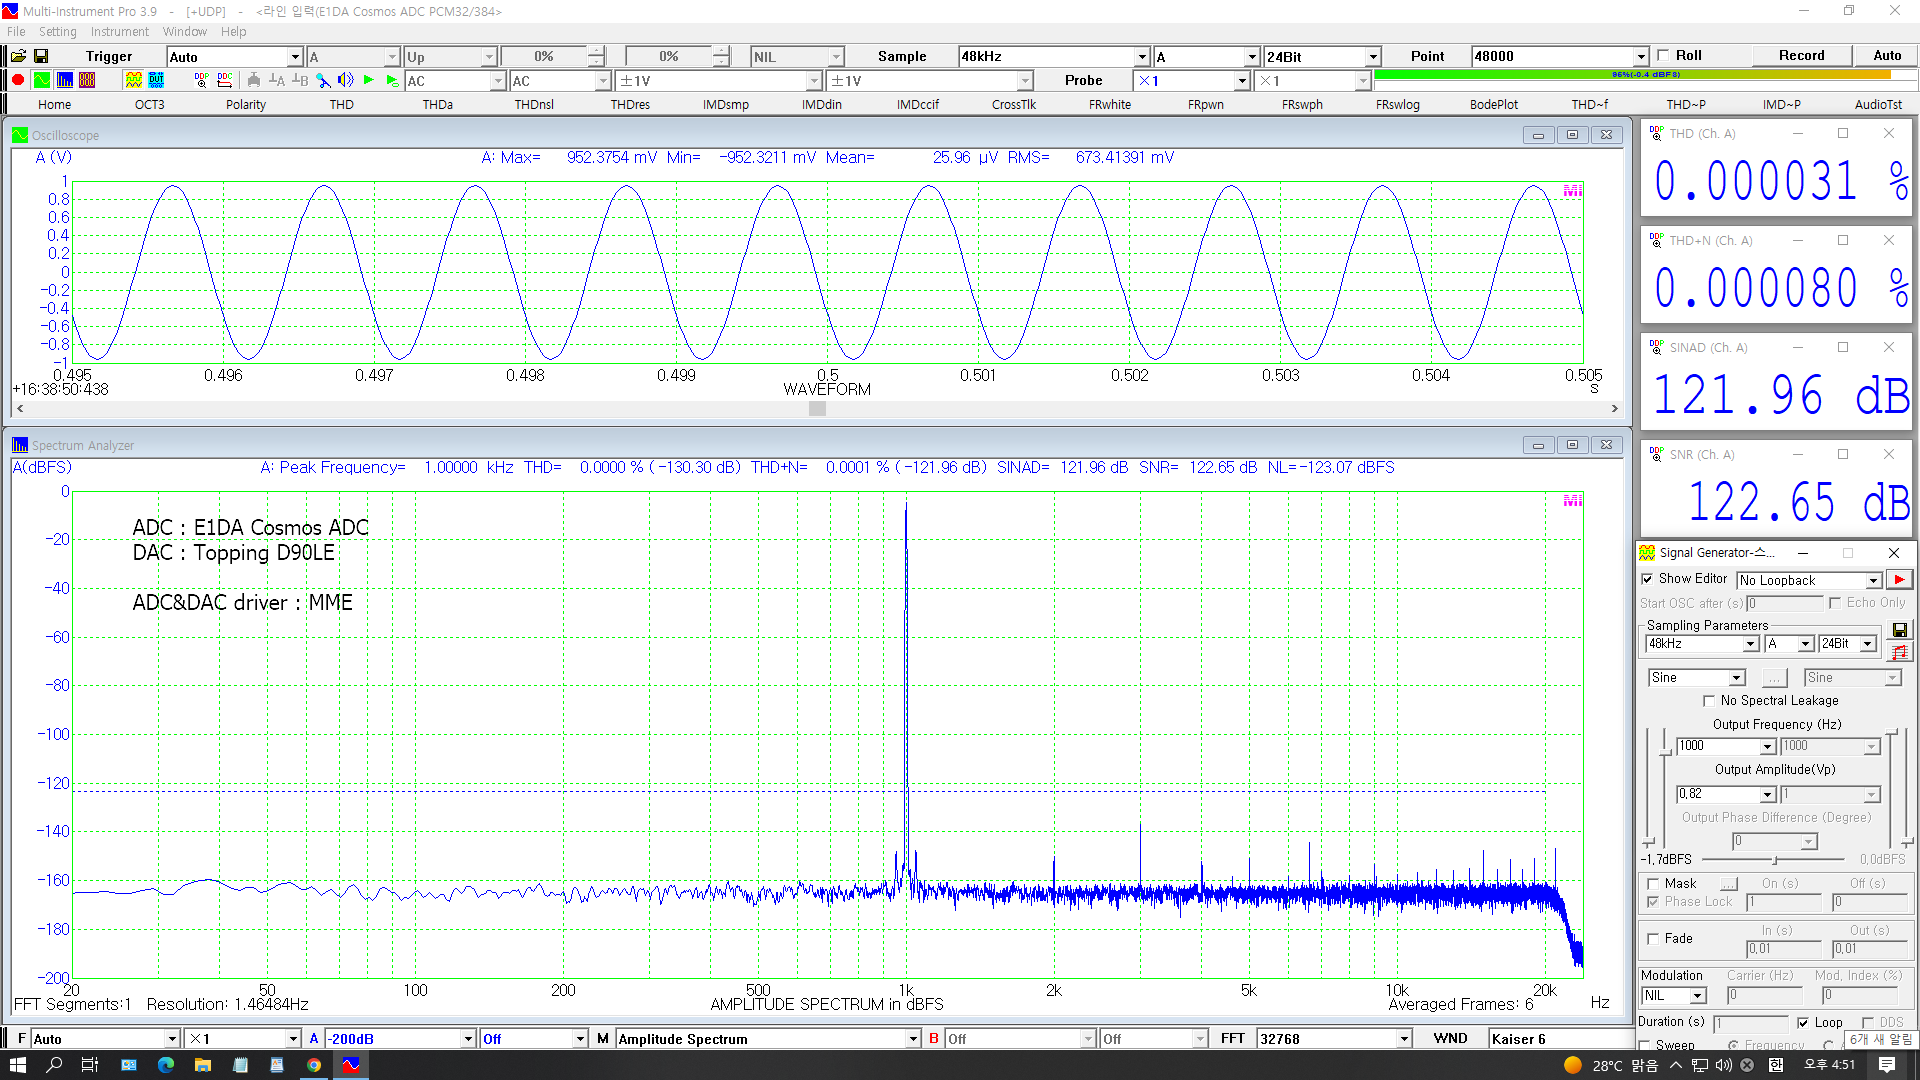Viewport: 1920px width, 1080px height.
Task: Click the Save floppy disk toolbar icon
Action: coord(41,57)
